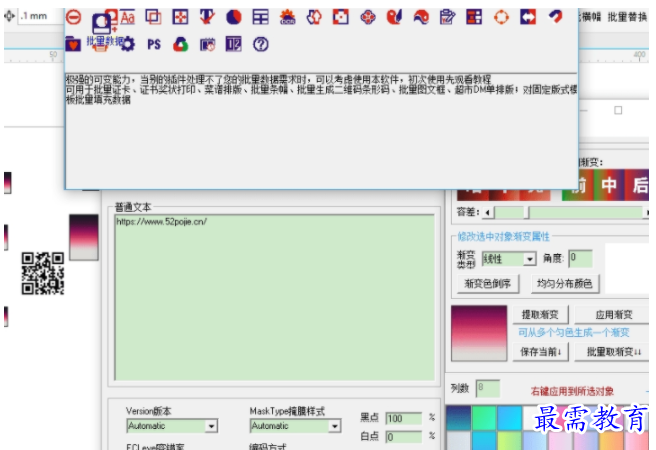This screenshot has height=450, width=656.
Task: Click the square with four arrows icon
Action: pyautogui.click(x=180, y=17)
